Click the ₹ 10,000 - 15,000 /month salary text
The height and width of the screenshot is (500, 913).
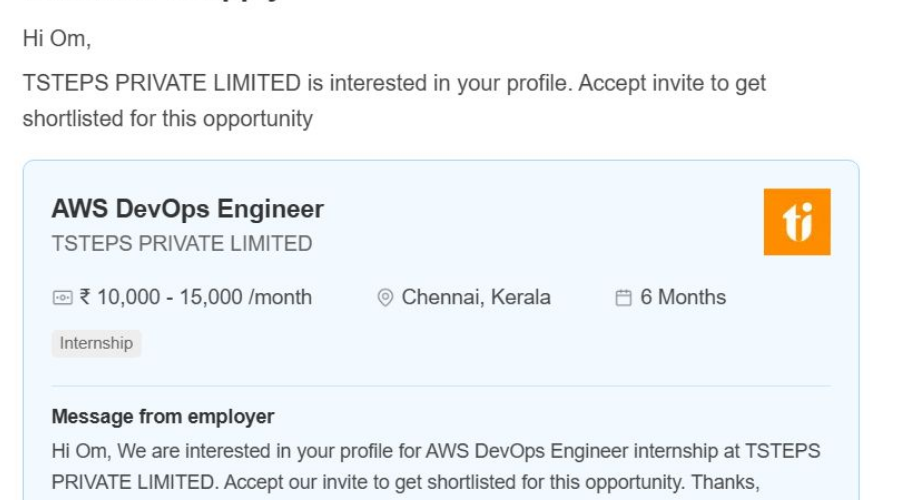196,297
